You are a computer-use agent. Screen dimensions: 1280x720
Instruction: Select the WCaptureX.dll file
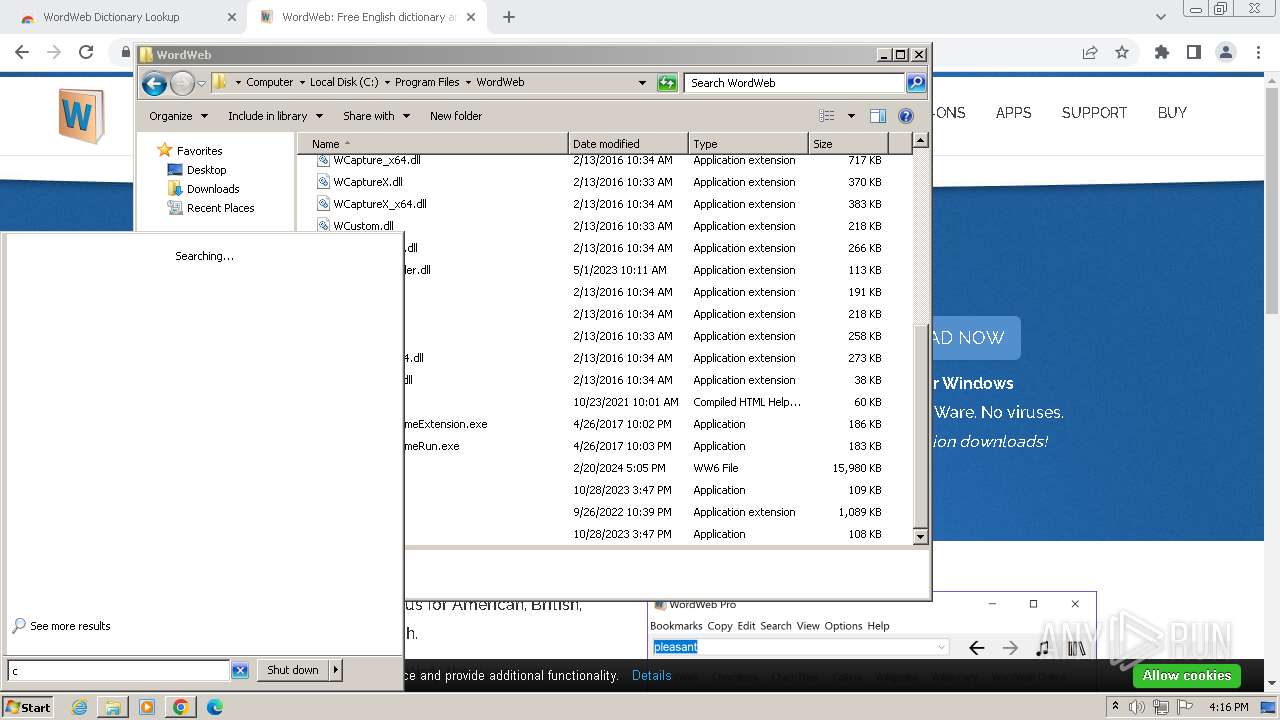tap(368, 182)
